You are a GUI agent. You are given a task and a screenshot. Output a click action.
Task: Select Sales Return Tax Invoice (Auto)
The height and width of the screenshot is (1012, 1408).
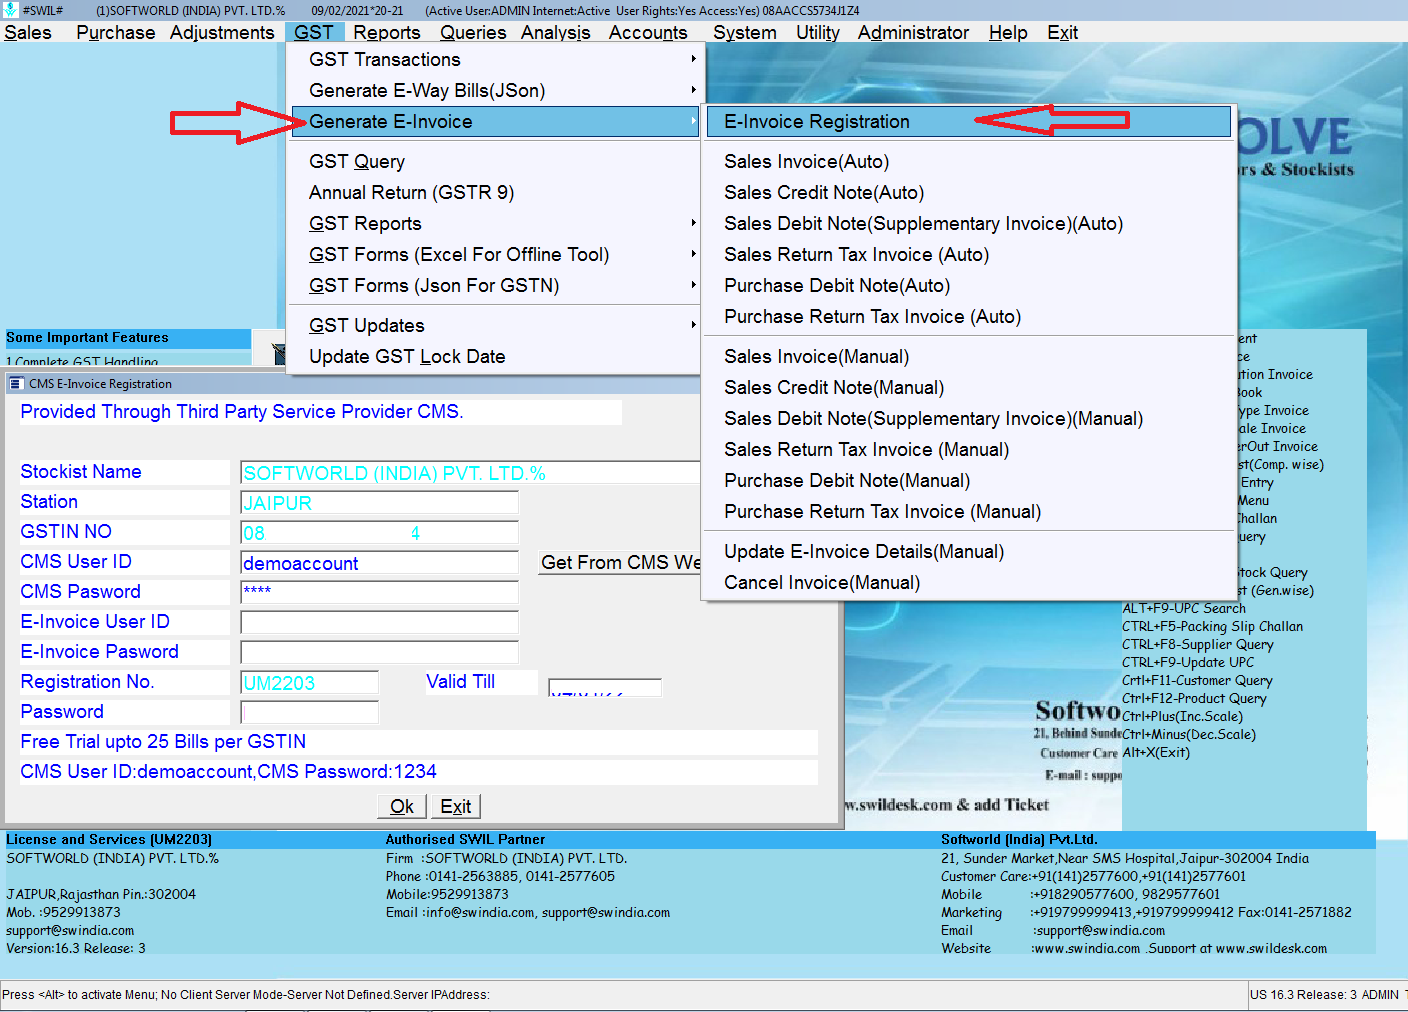click(x=969, y=255)
